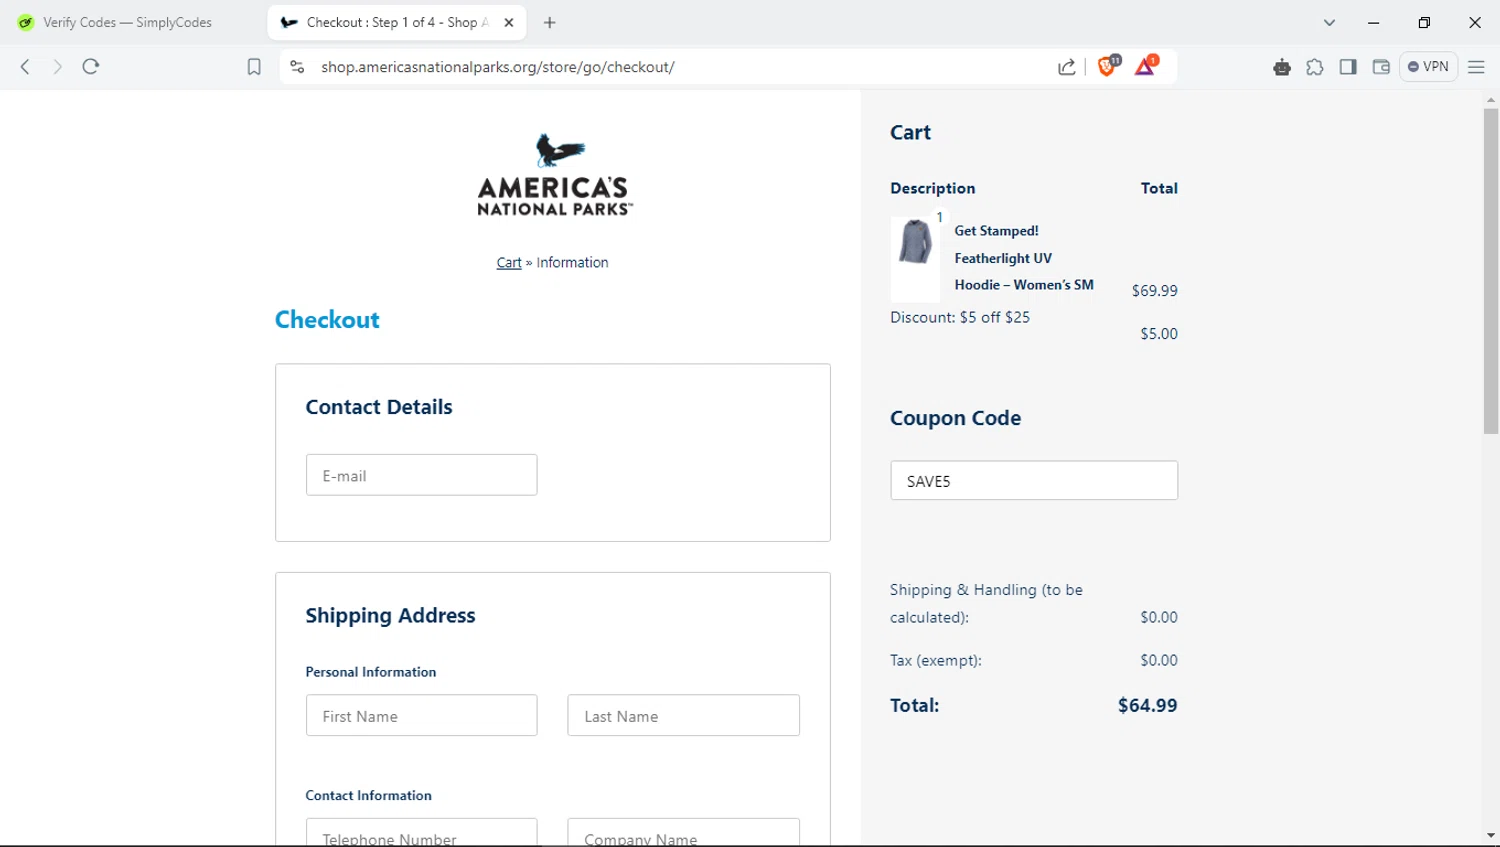
Task: Expand the tab search dropdown arrow
Action: click(1329, 22)
